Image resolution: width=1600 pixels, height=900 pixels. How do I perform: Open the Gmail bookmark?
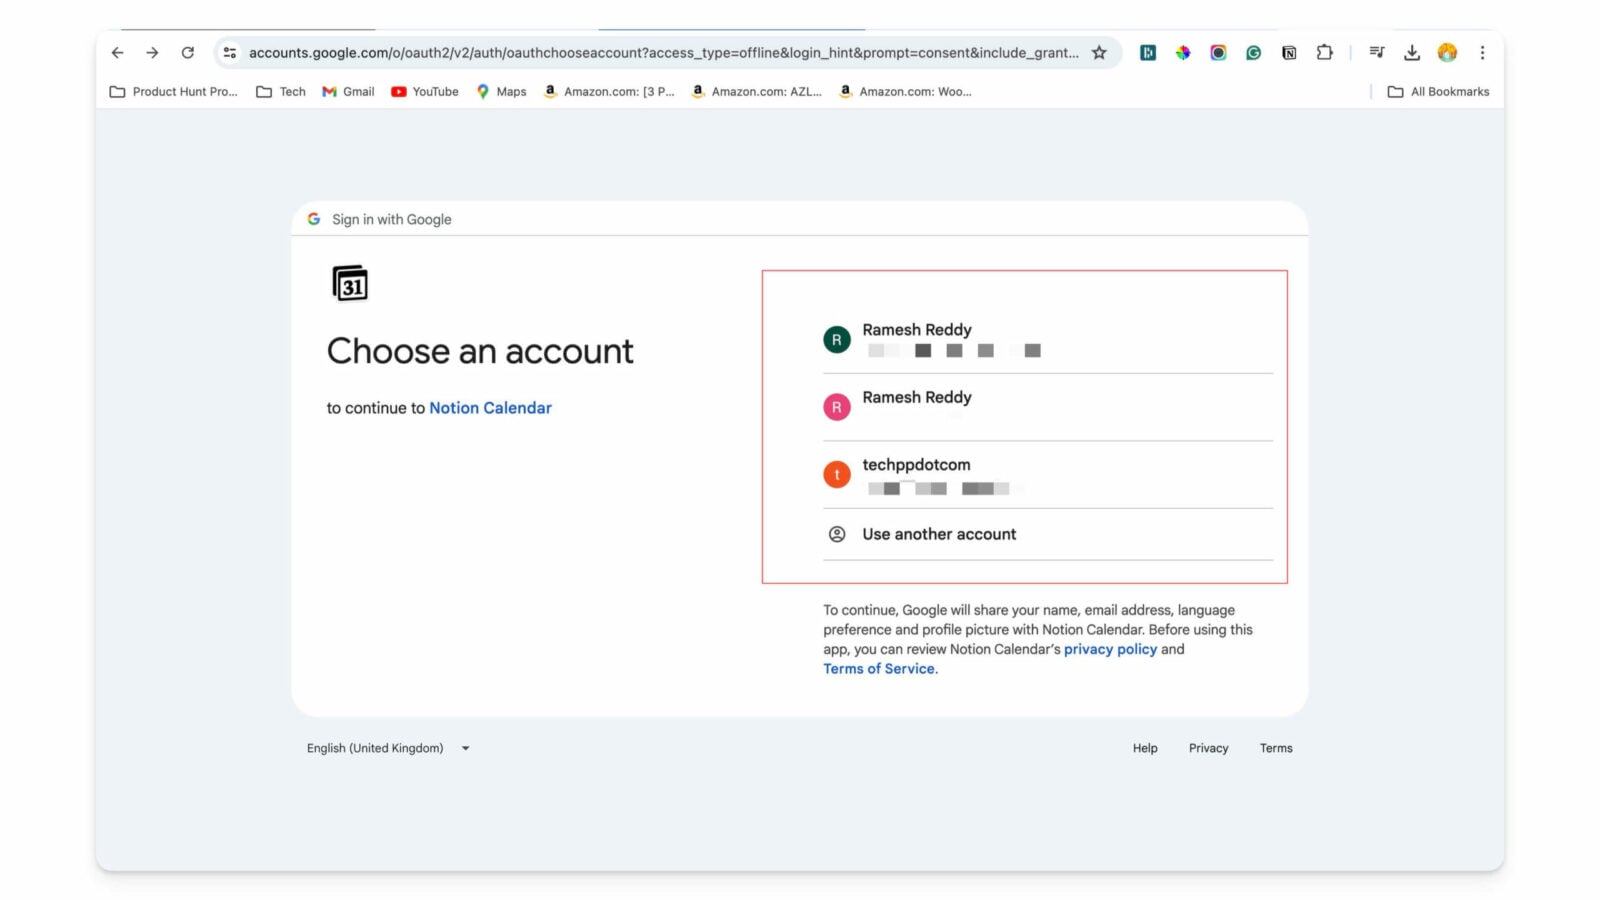coord(347,91)
